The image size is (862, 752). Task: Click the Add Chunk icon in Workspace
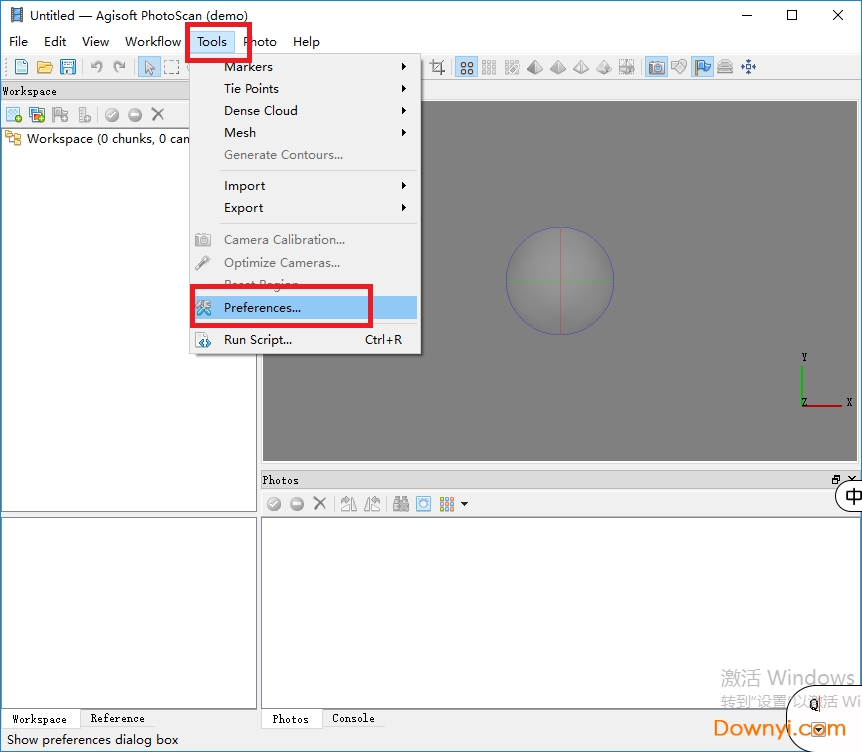click(14, 115)
